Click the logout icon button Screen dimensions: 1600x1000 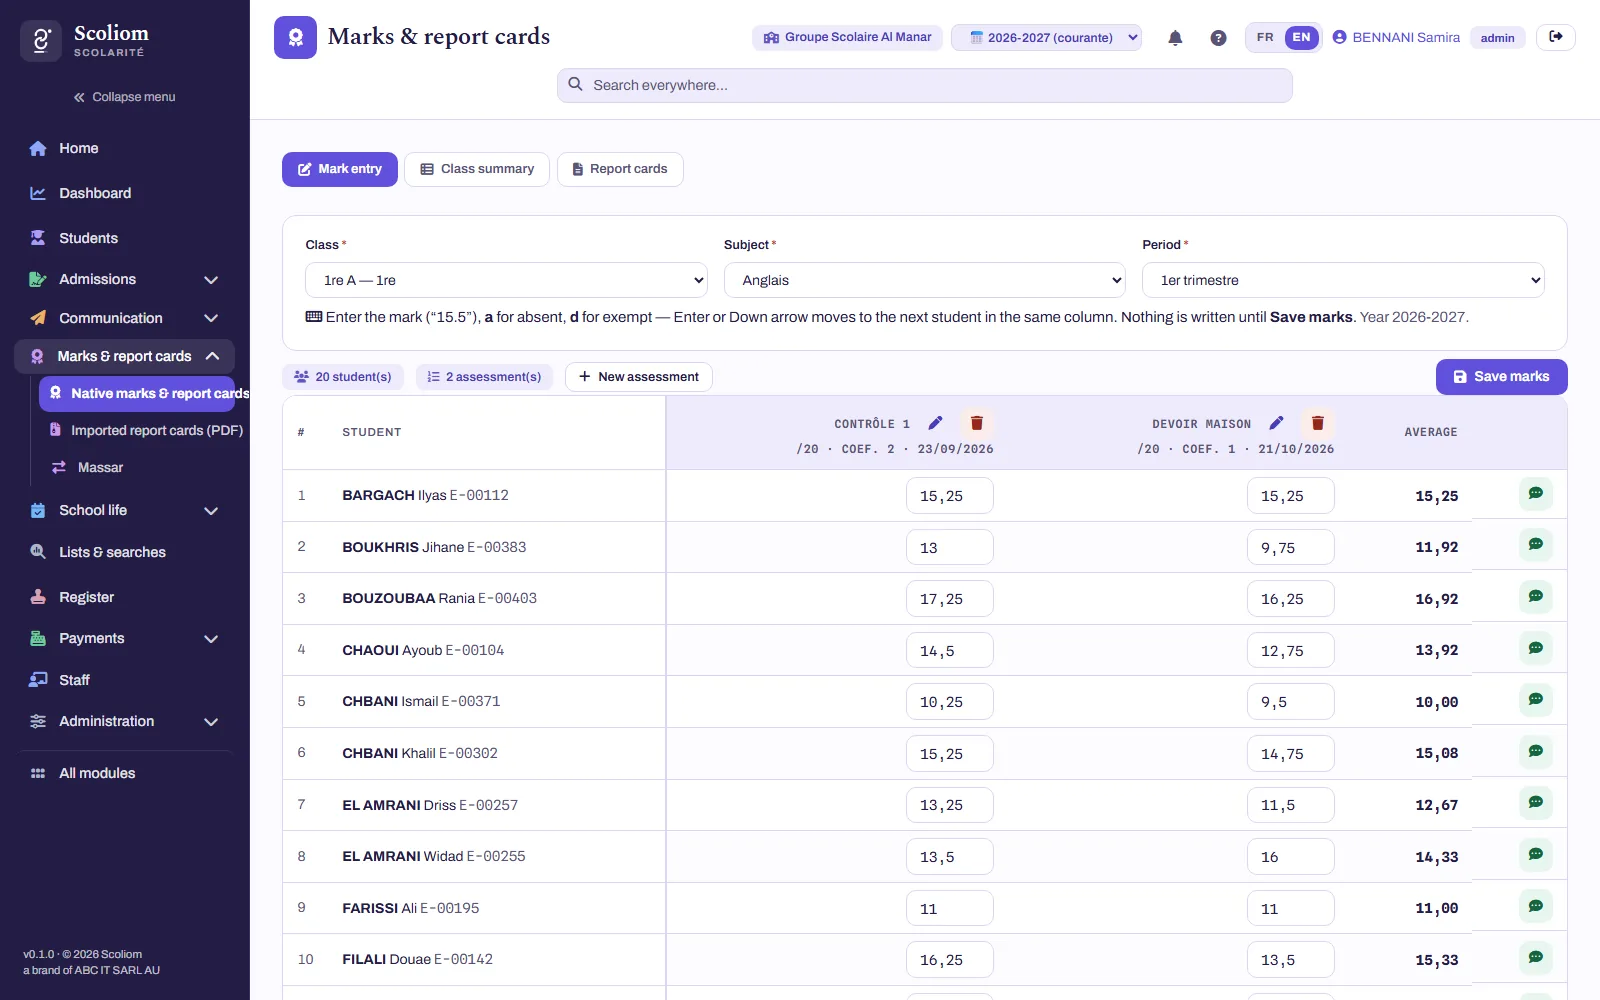tap(1556, 37)
